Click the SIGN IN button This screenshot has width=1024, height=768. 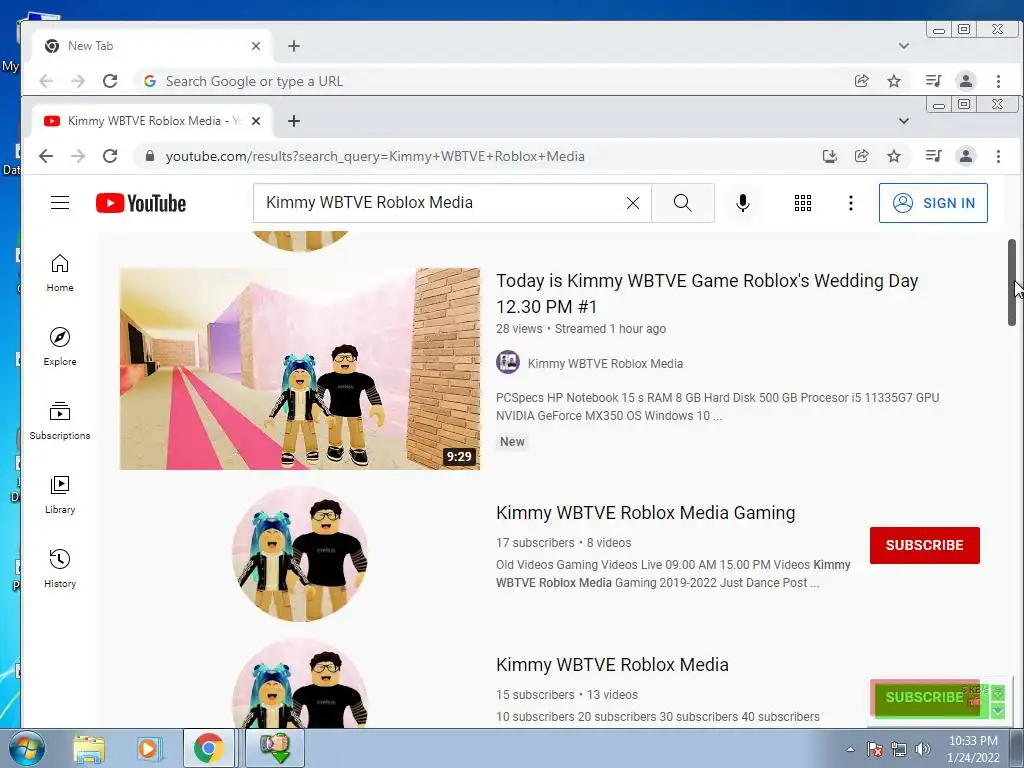coord(933,203)
